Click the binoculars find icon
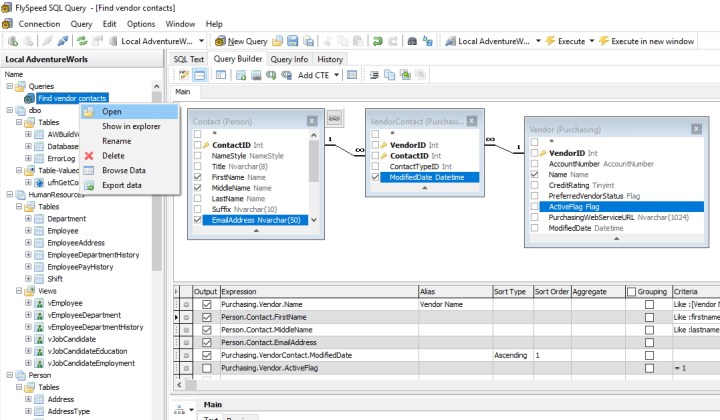Screen dimensions: 720x420 (412, 41)
